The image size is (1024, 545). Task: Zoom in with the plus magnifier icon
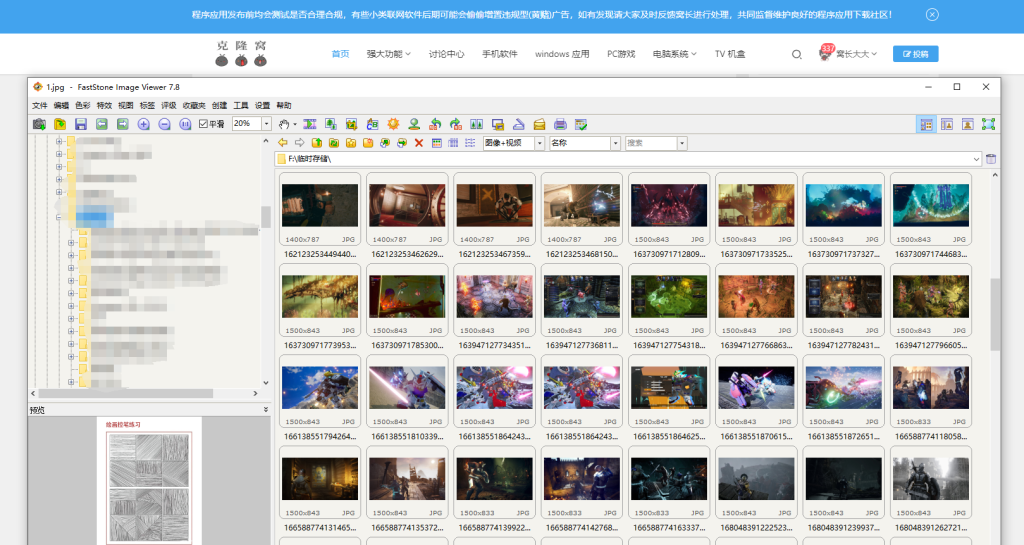pyautogui.click(x=144, y=124)
